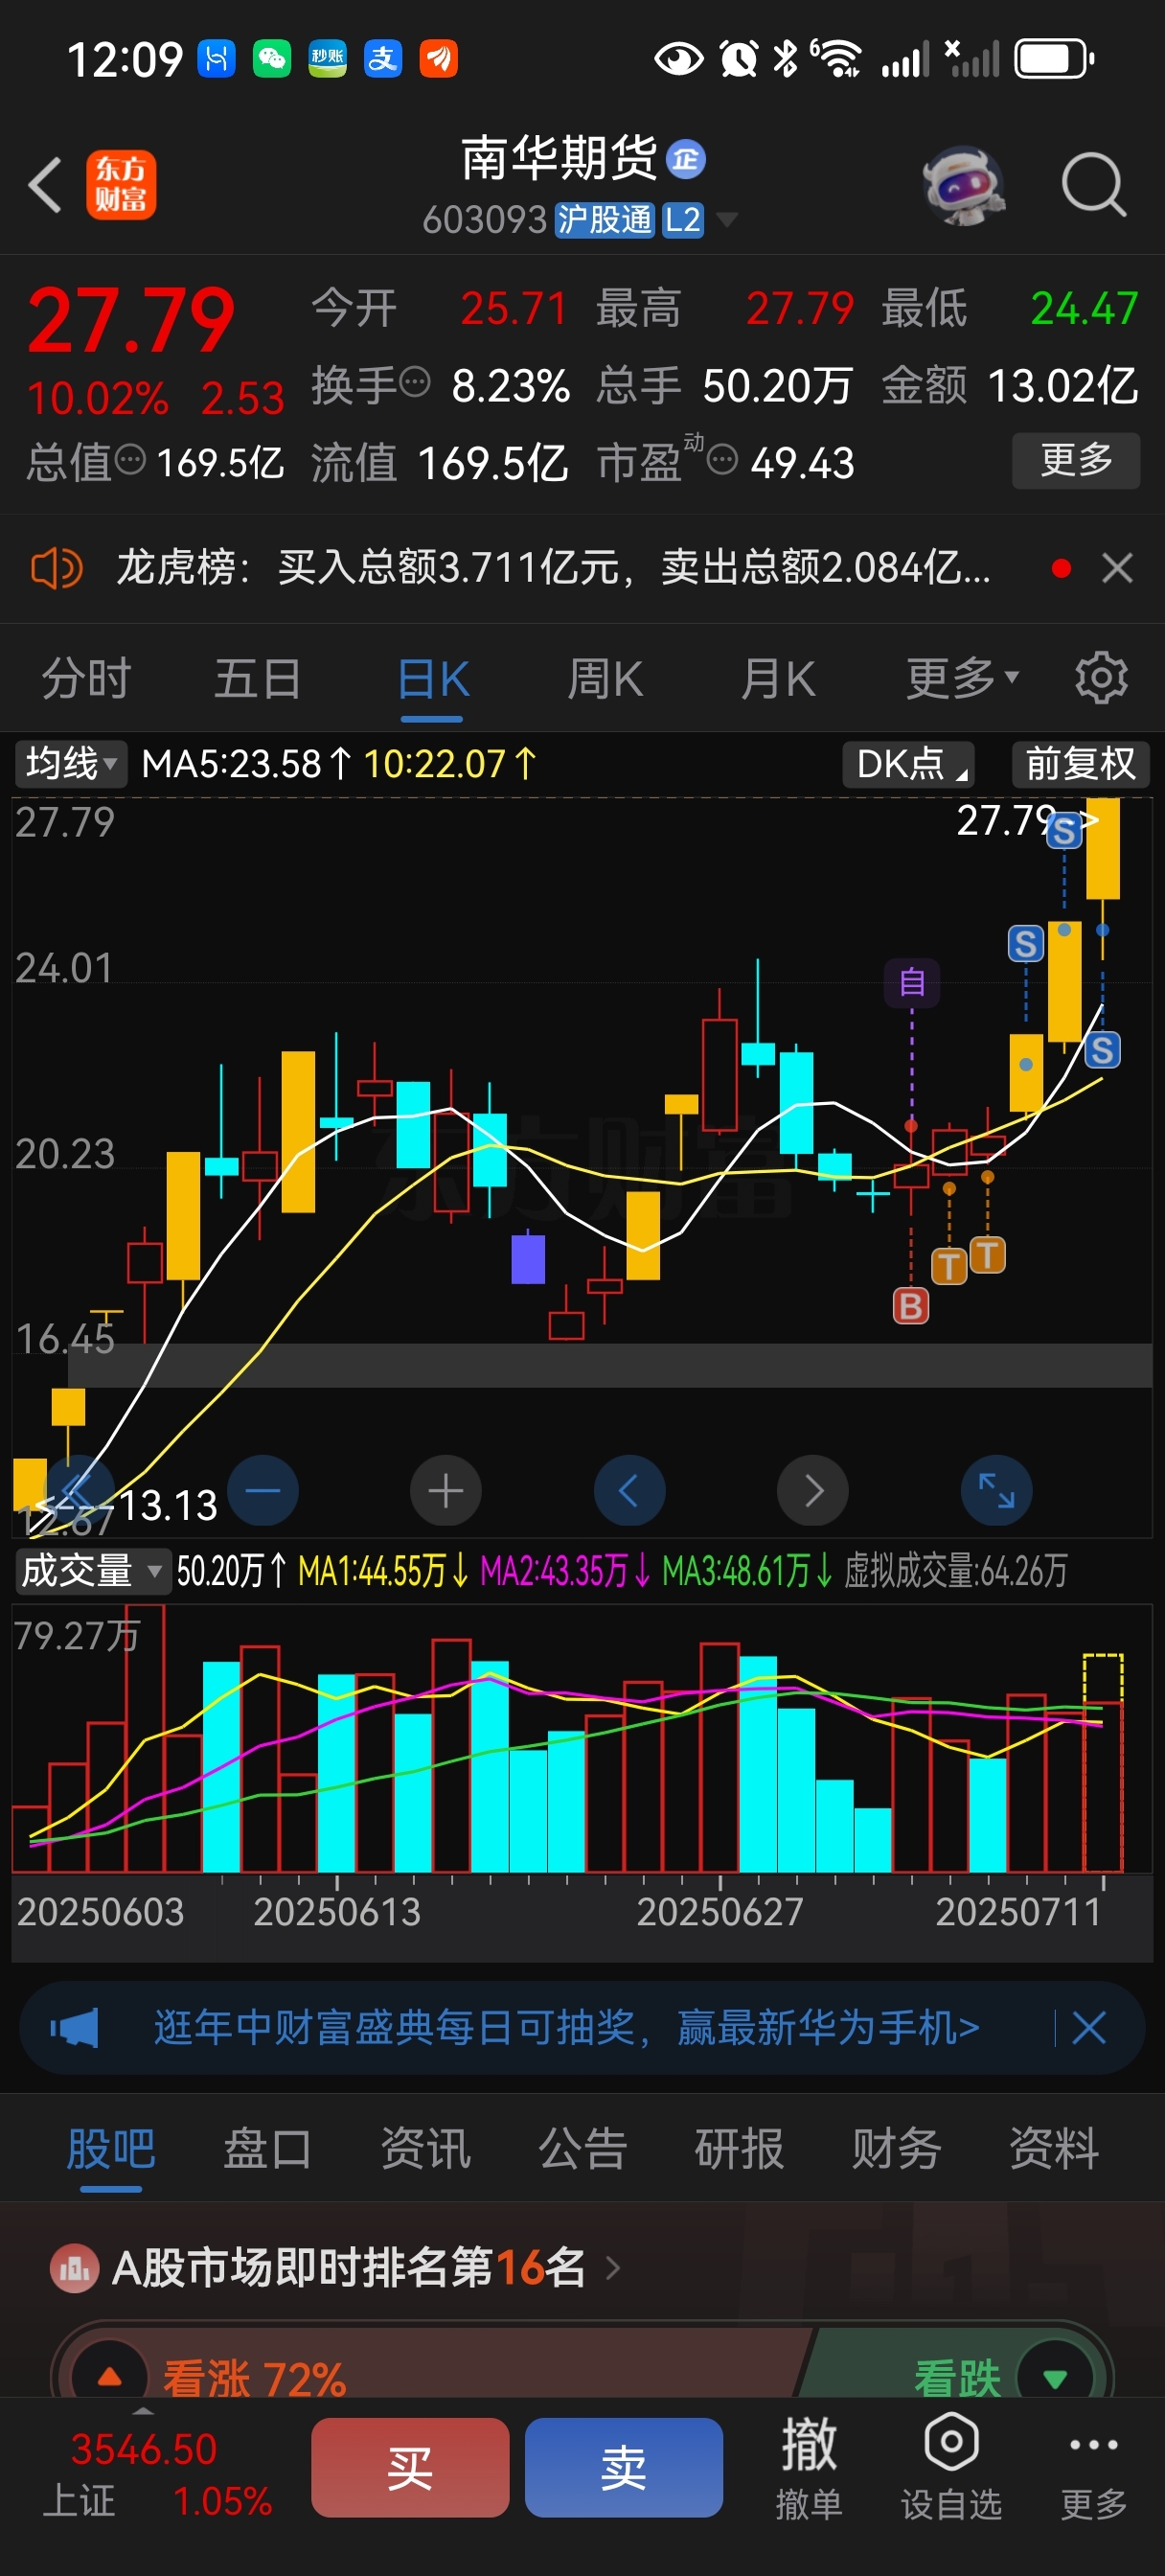1165x2576 pixels.
Task: Select the 日K tab
Action: coord(433,680)
